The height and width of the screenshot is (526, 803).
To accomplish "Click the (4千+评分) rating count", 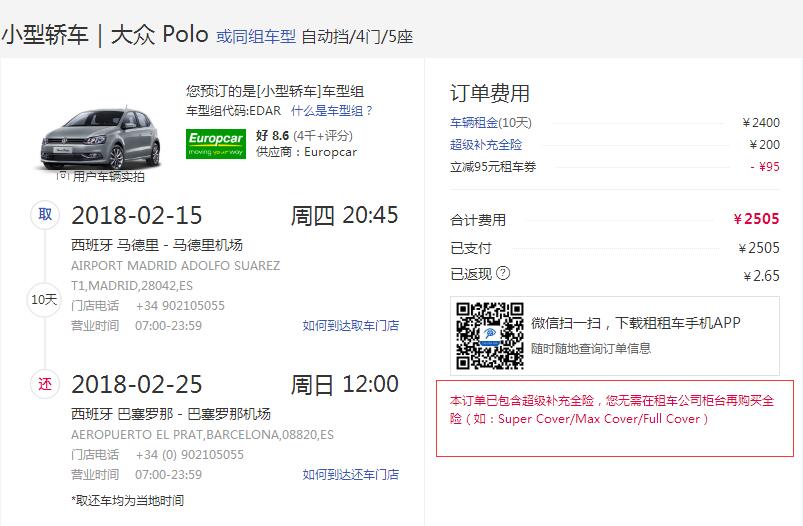I will pos(322,135).
